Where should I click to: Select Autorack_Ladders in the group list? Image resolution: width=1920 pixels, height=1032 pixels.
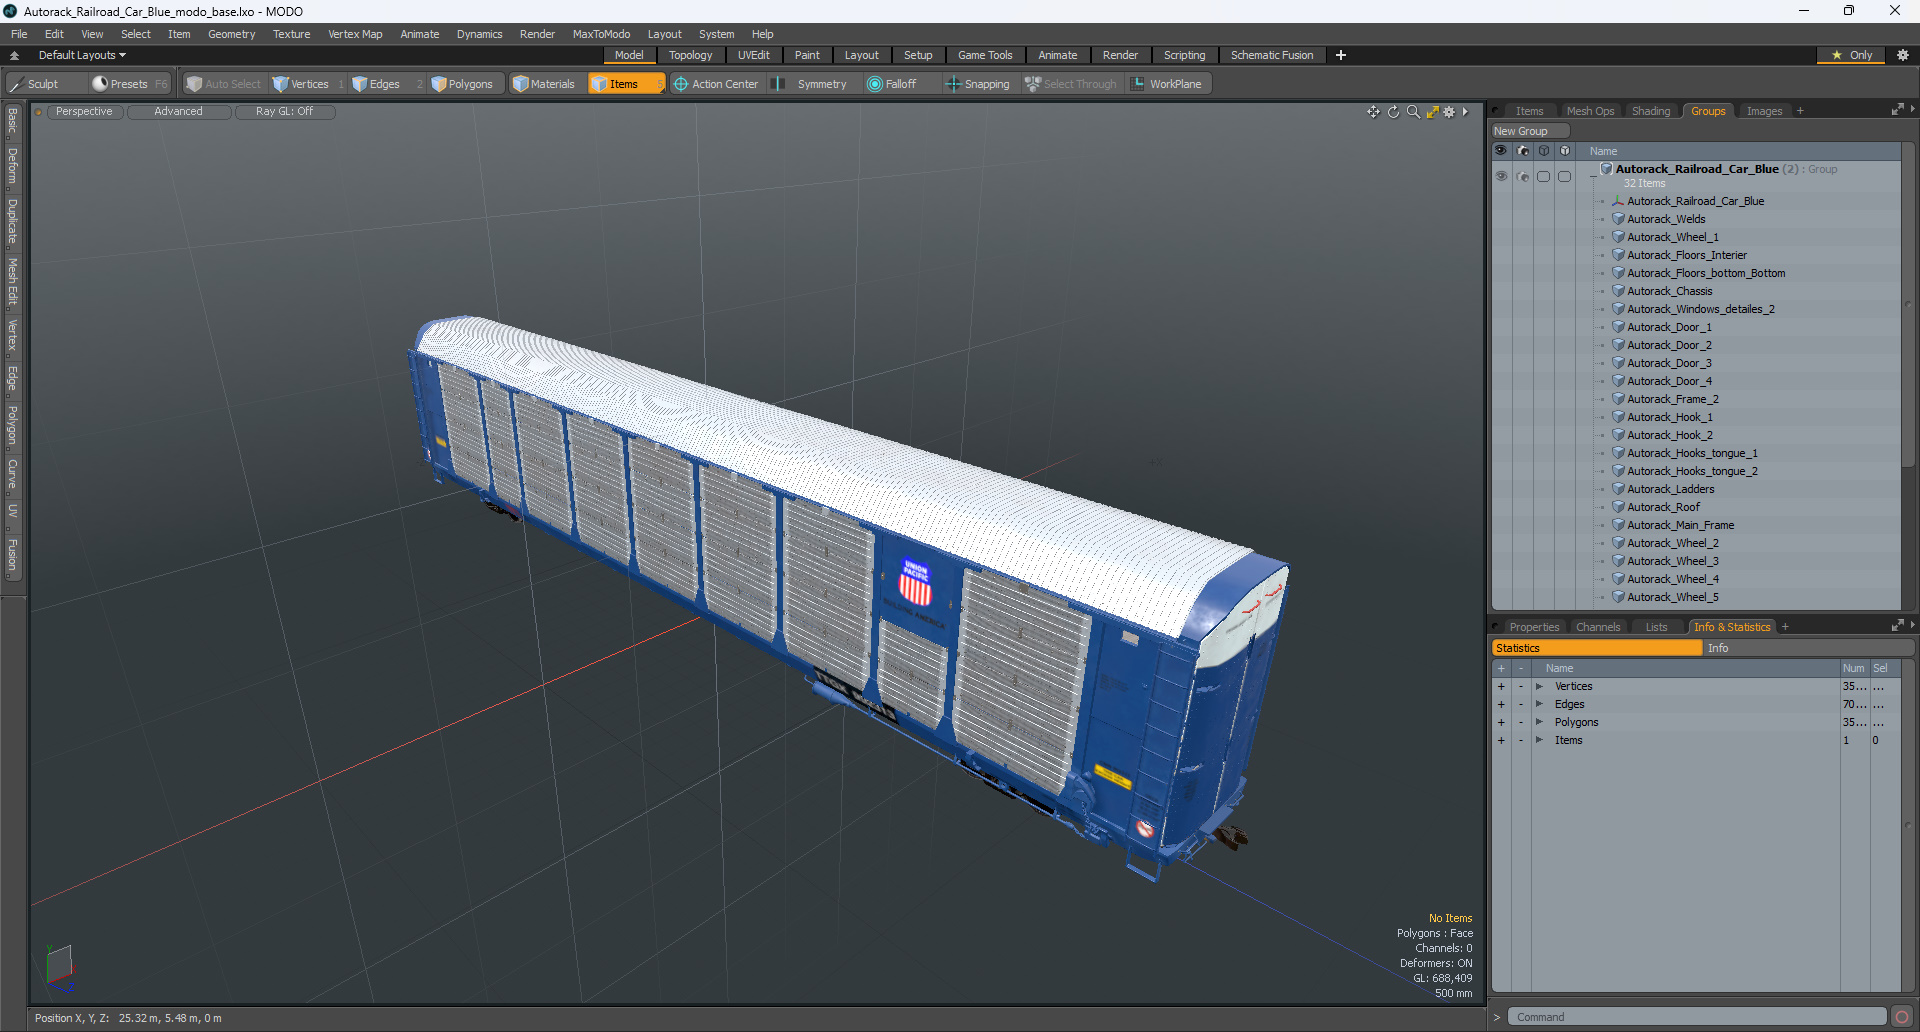point(1670,489)
